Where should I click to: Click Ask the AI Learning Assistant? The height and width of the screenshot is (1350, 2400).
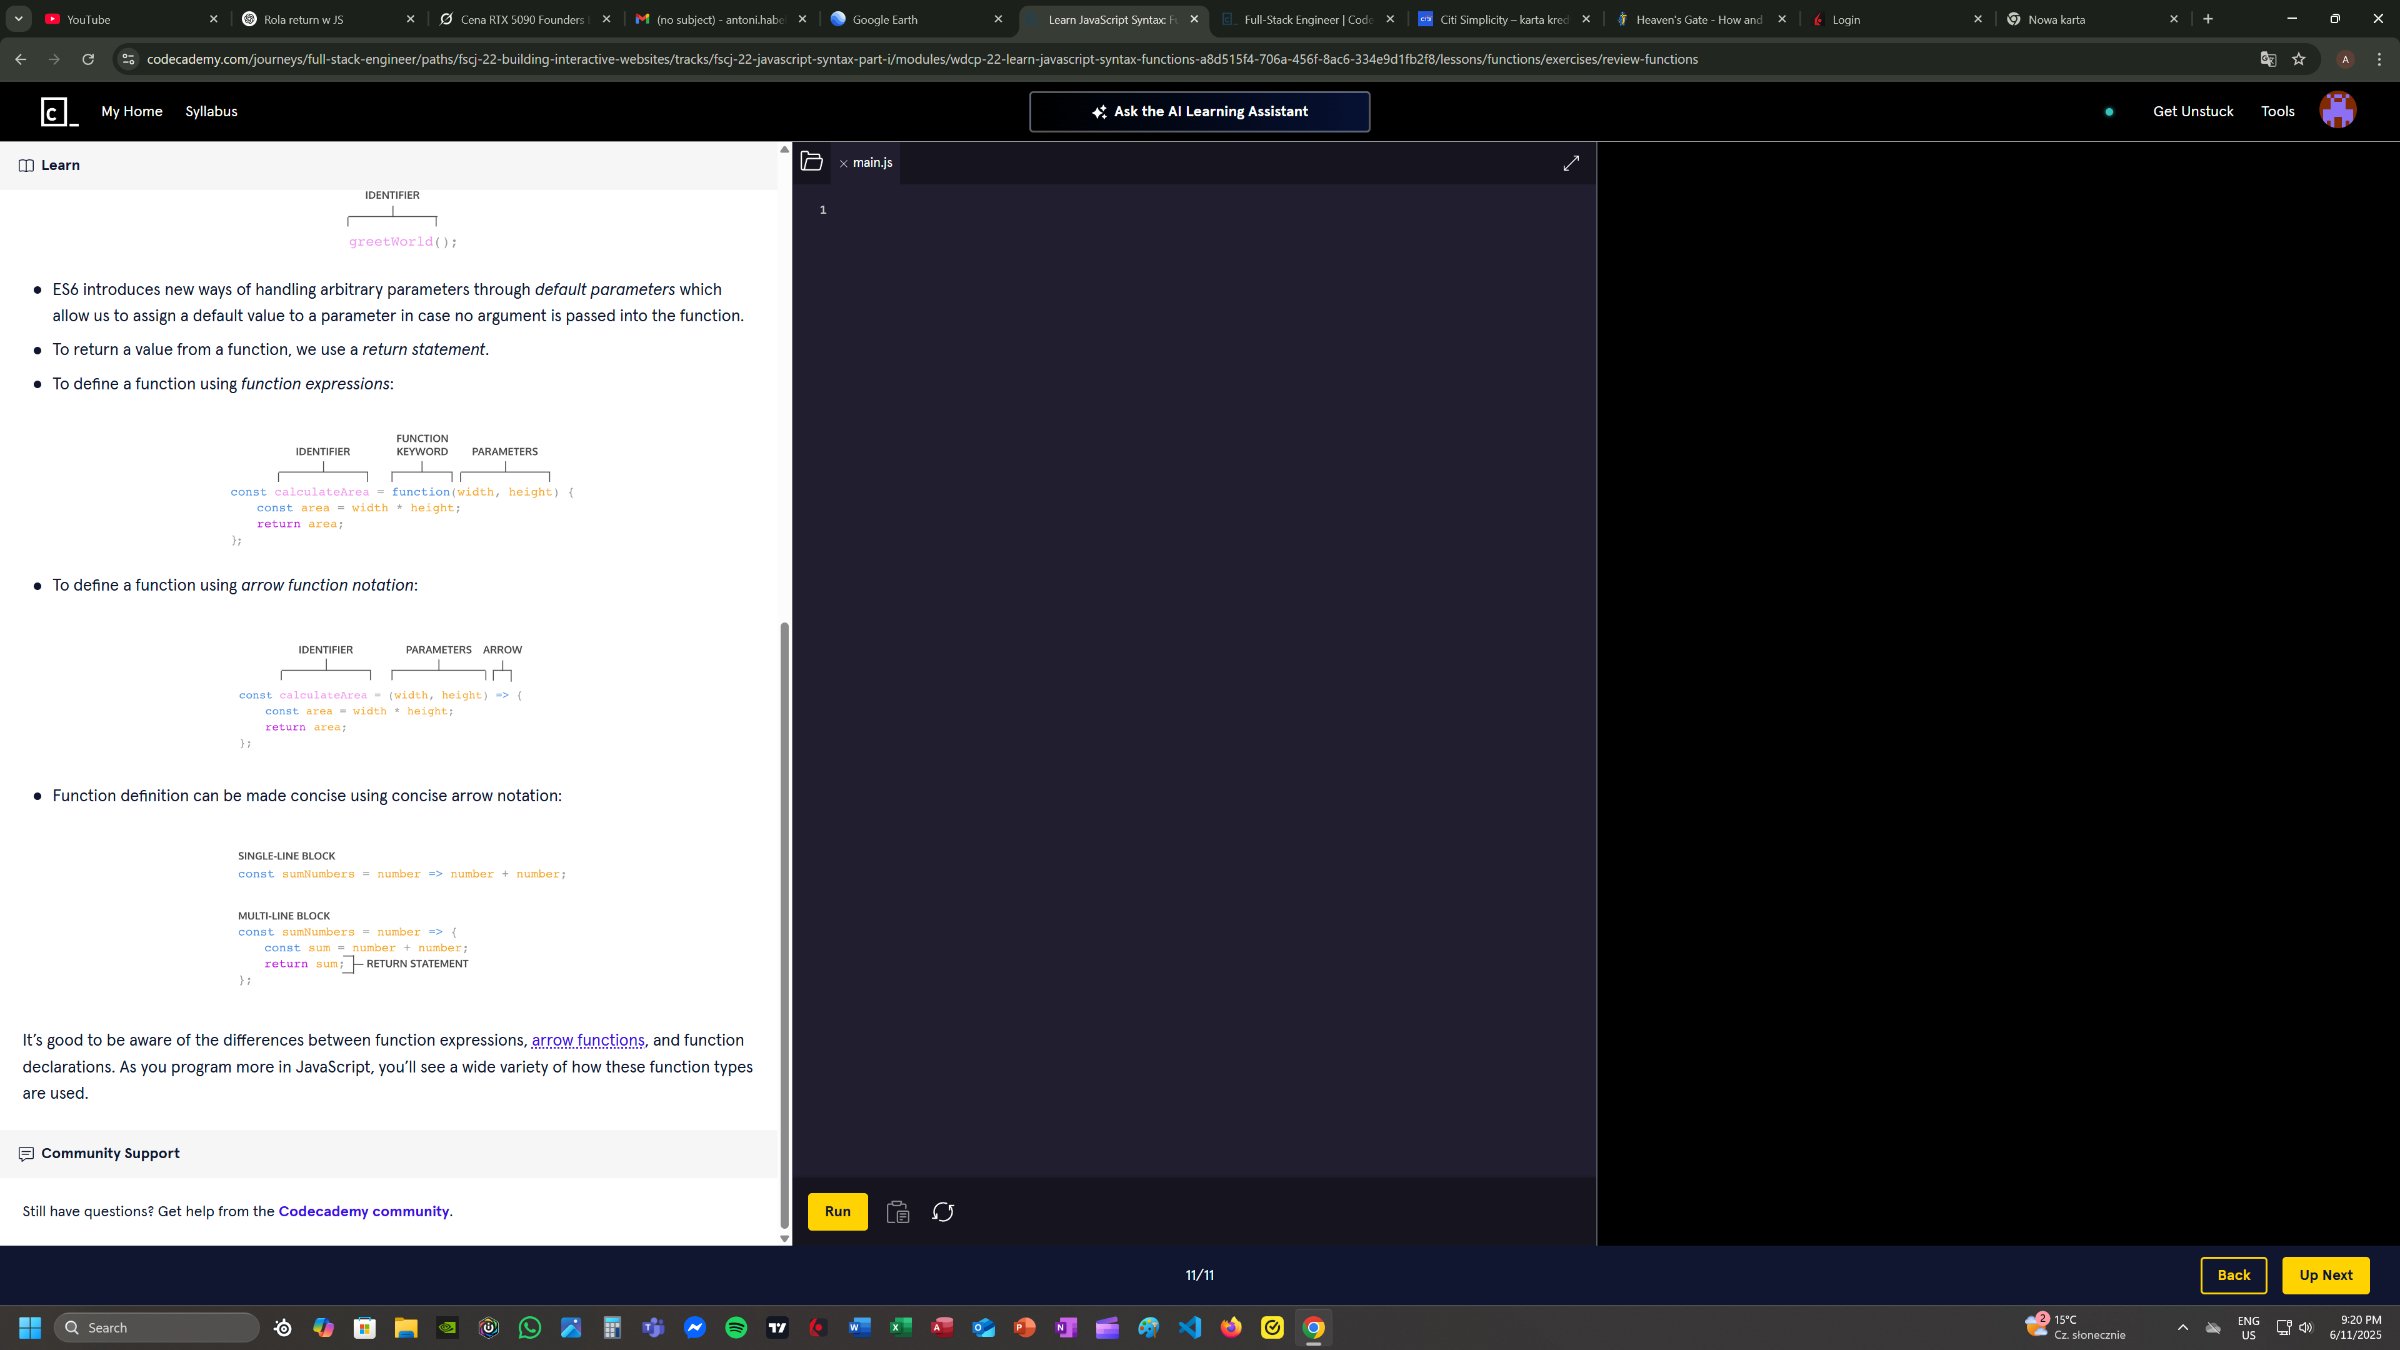[1199, 111]
